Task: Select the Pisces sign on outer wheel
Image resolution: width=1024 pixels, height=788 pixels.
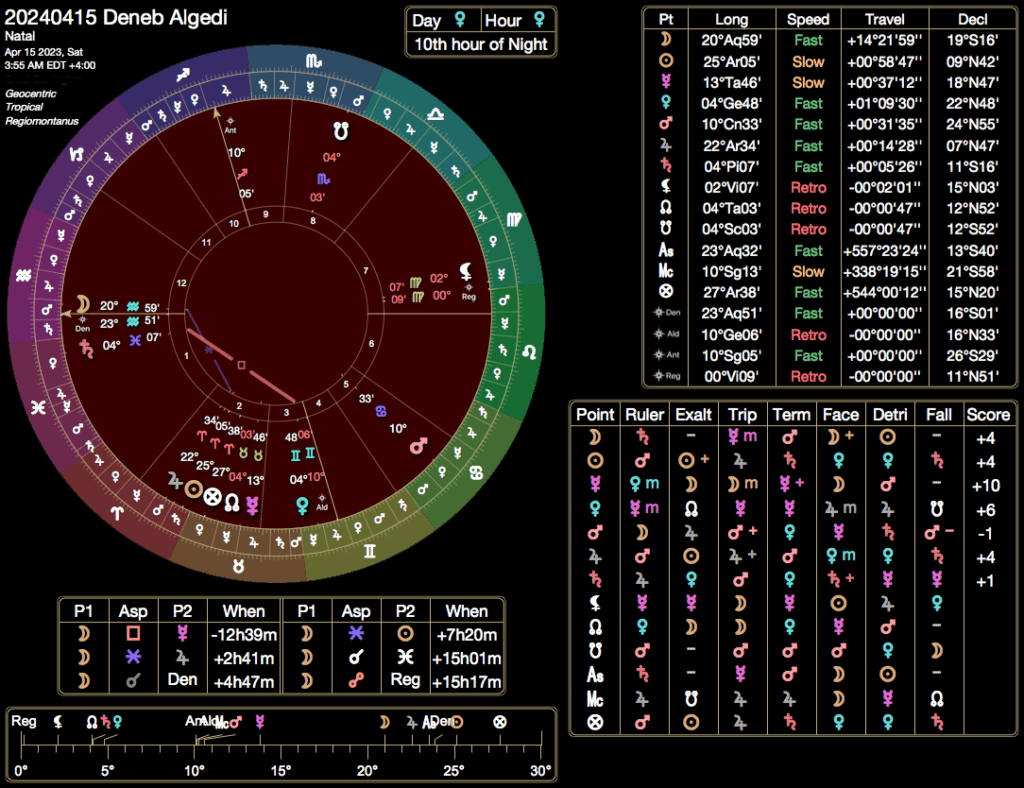Action: coord(39,407)
